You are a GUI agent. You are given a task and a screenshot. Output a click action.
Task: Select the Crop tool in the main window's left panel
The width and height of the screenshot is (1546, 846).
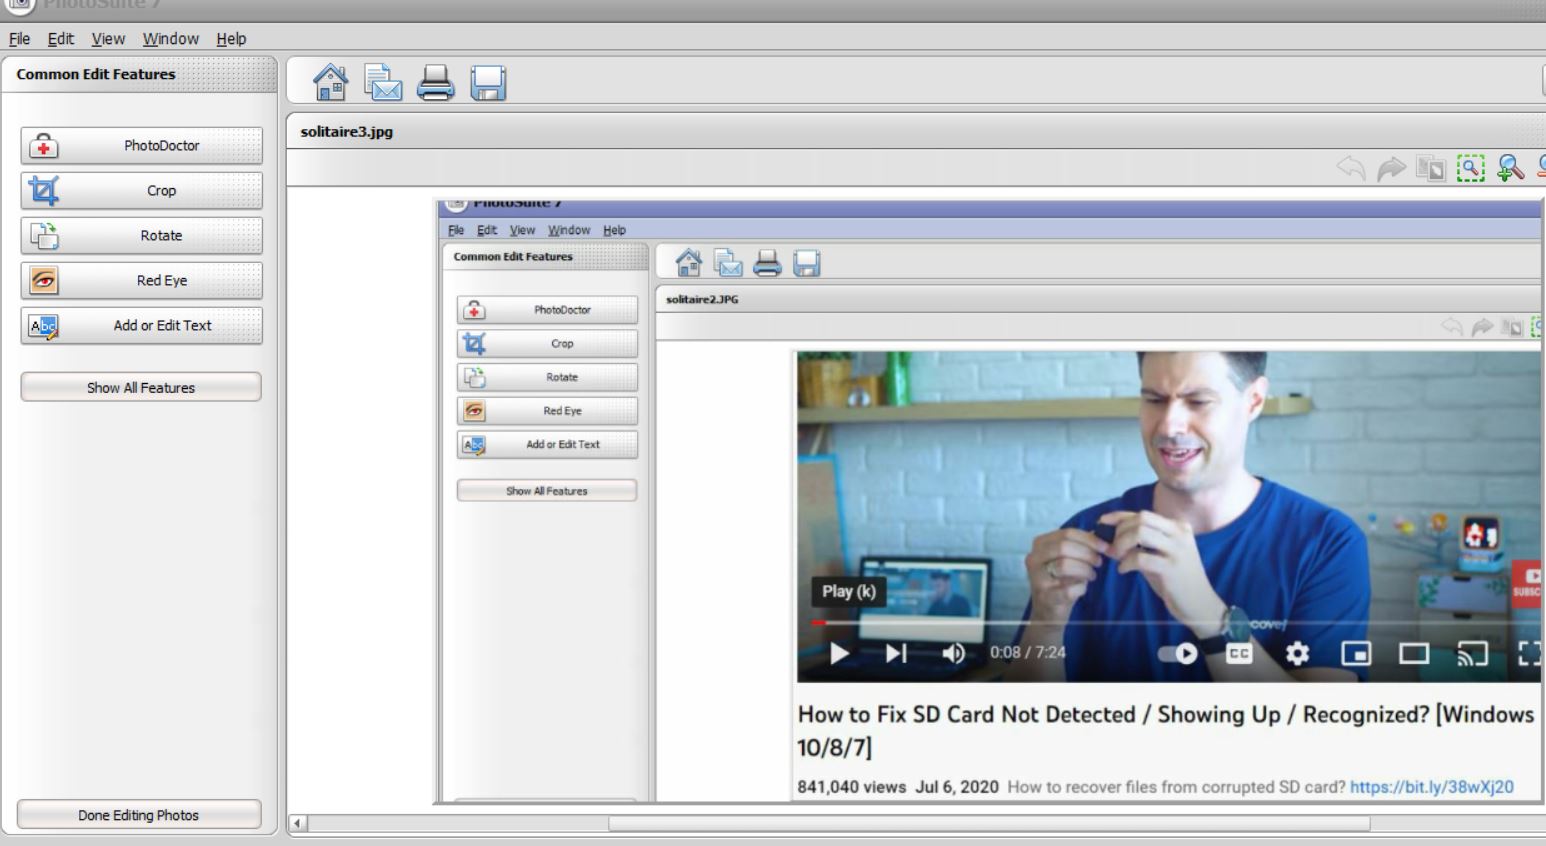[141, 191]
